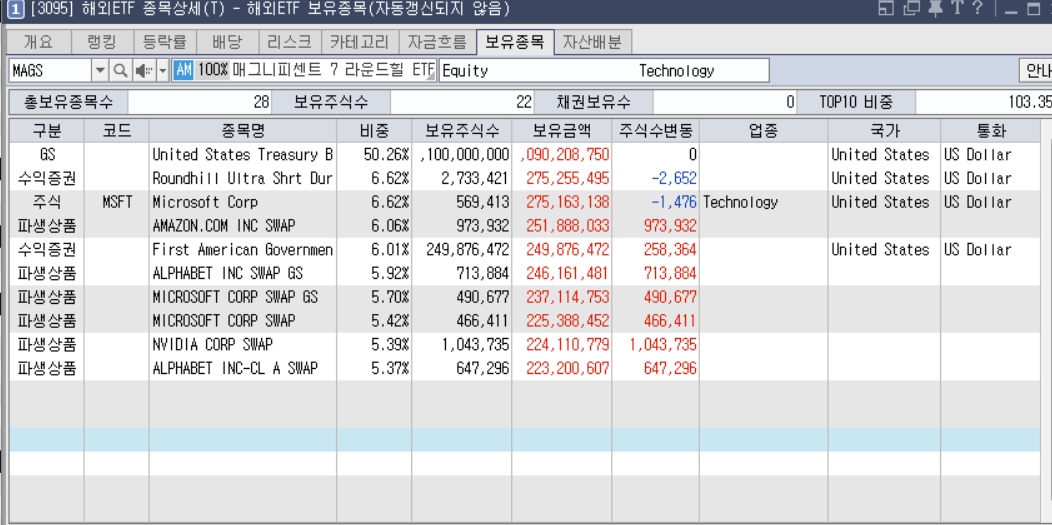
Task: Click the 통화 column header
Action: tap(991, 131)
